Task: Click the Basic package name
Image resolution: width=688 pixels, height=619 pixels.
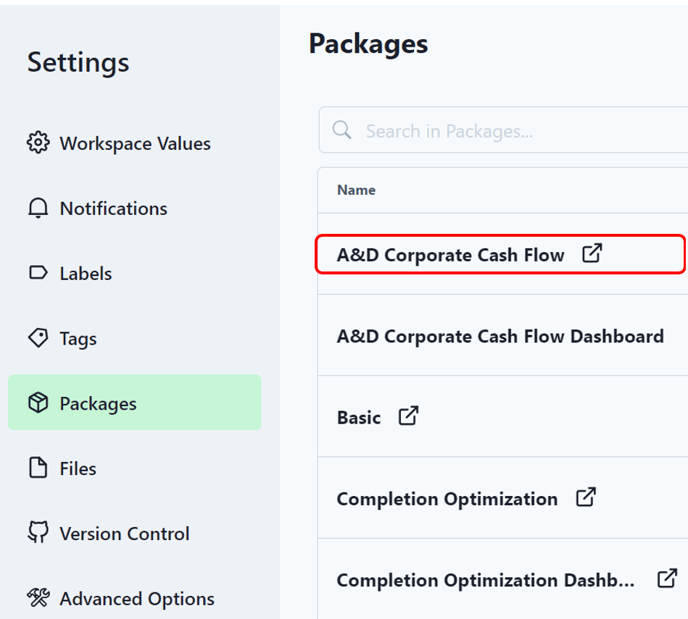Action: pyautogui.click(x=358, y=417)
